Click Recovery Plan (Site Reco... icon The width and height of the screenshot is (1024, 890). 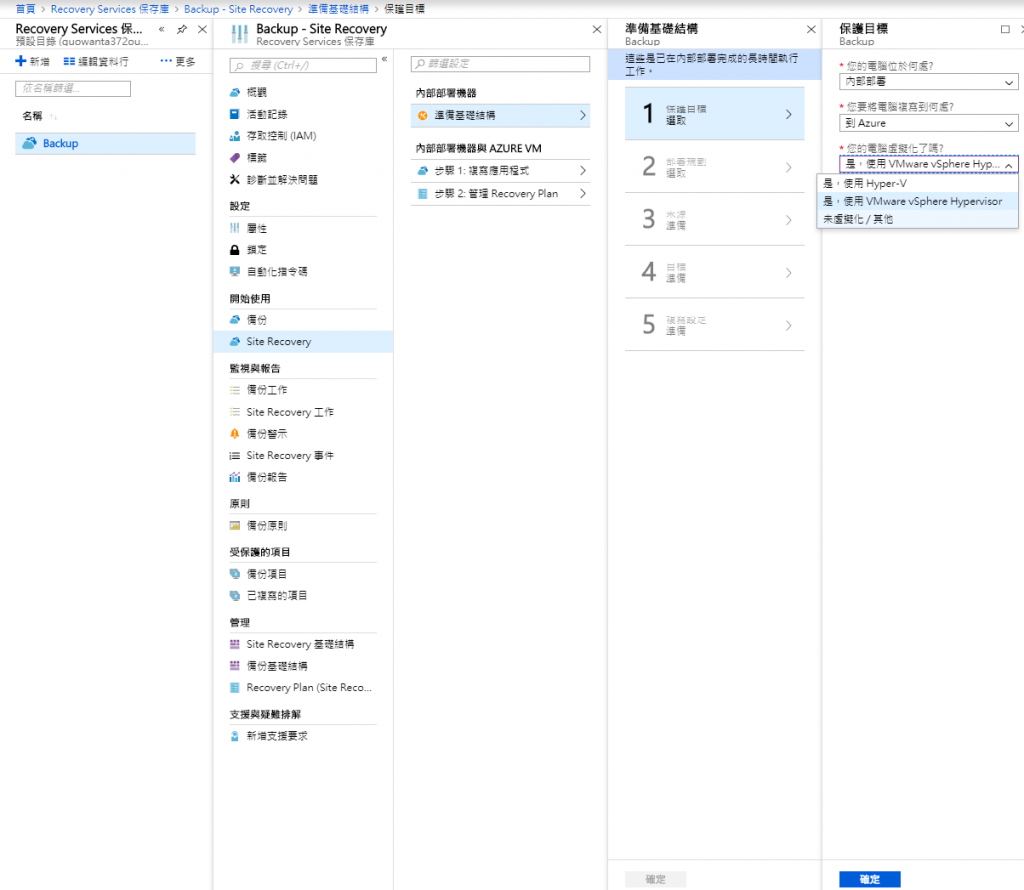coord(235,688)
